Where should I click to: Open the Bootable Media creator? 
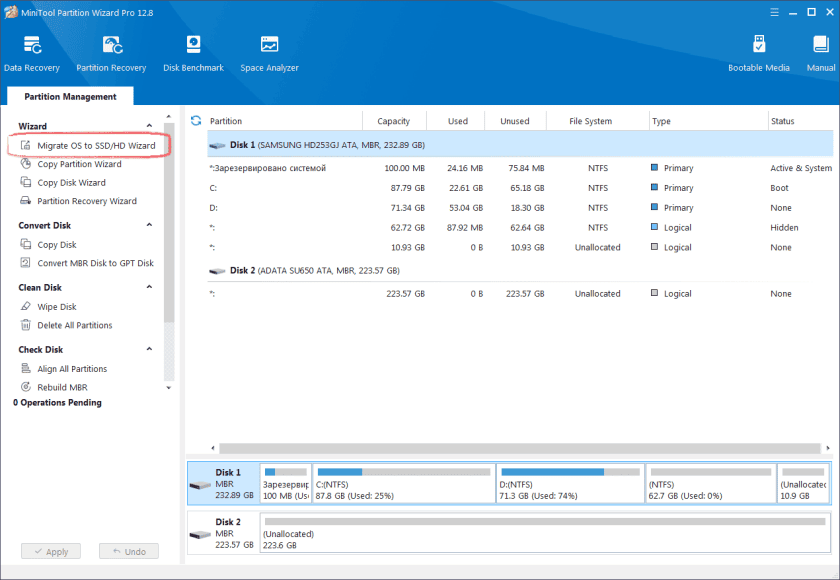(x=758, y=50)
